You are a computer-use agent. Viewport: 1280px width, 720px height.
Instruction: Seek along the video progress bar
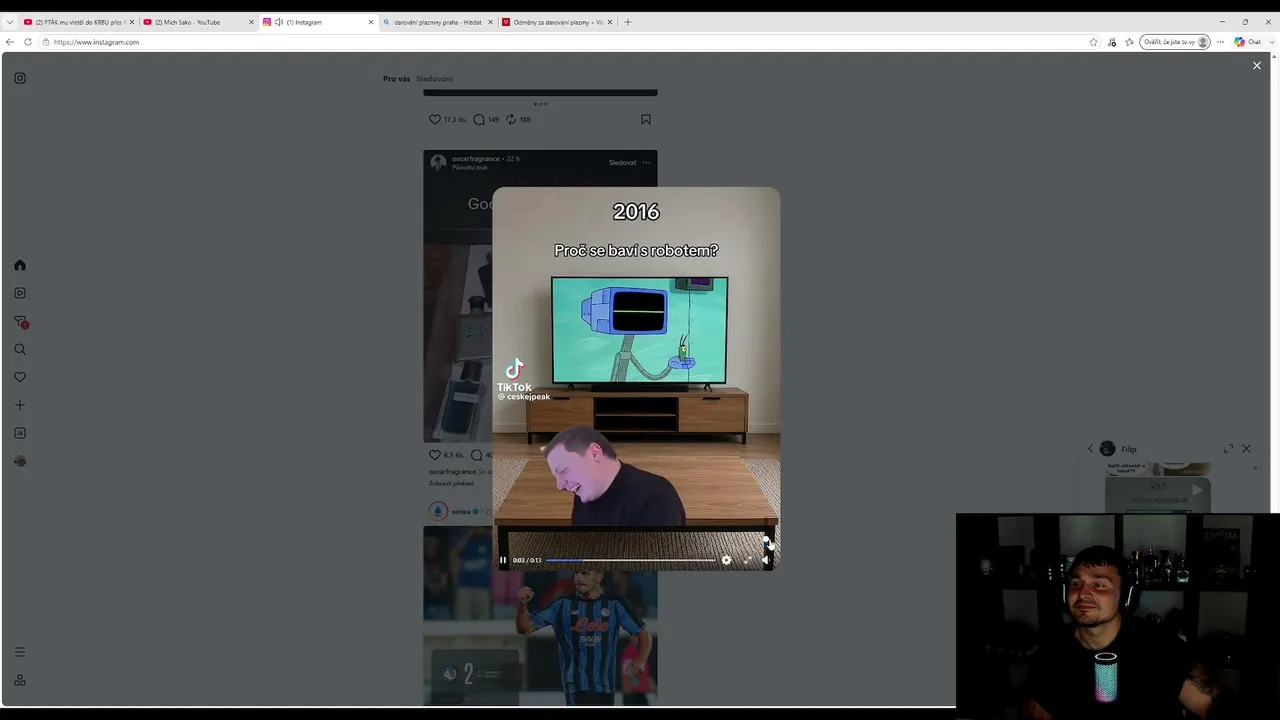click(x=631, y=560)
